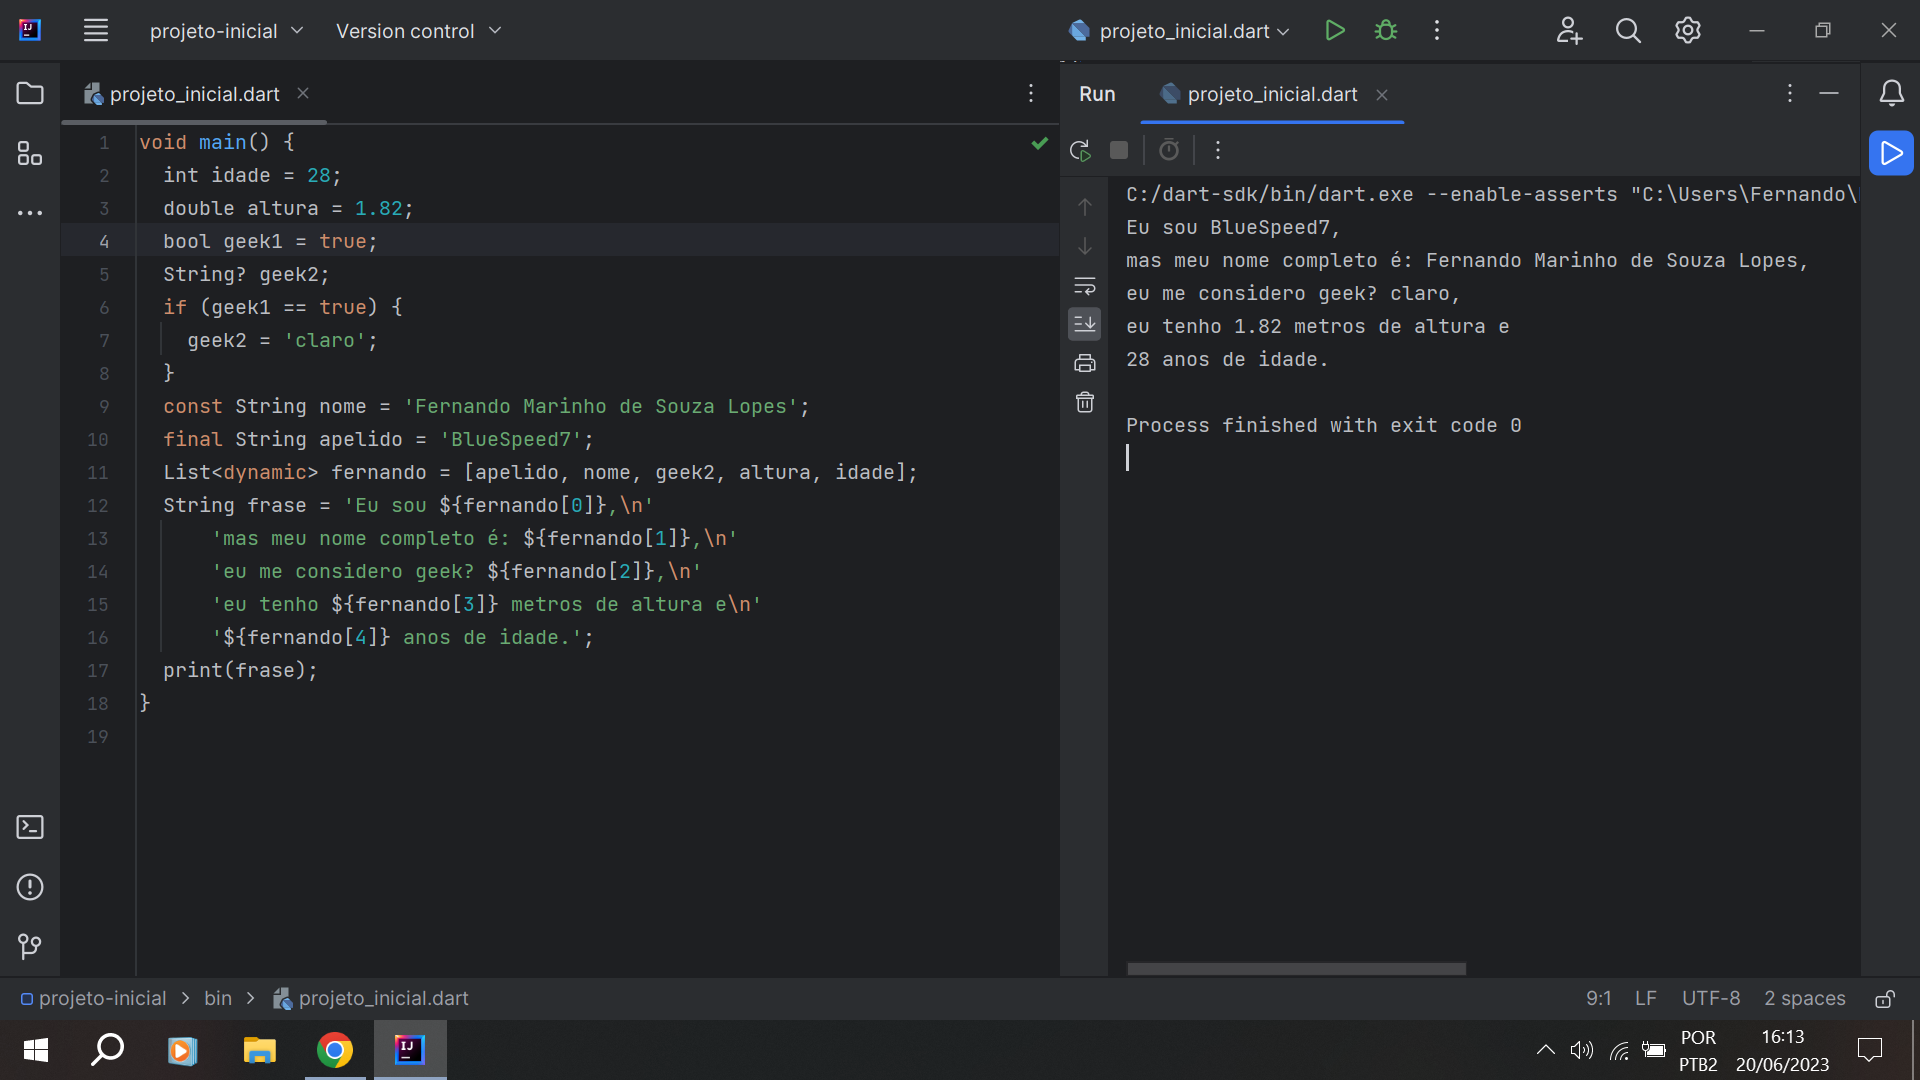Open more run actions in title bar
The width and height of the screenshot is (1920, 1080).
pos(1437,31)
